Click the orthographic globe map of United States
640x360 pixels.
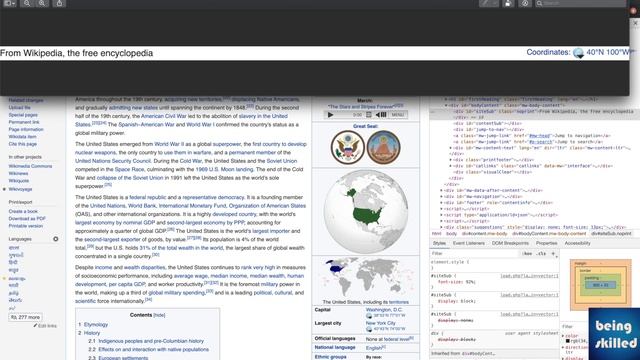[366, 211]
